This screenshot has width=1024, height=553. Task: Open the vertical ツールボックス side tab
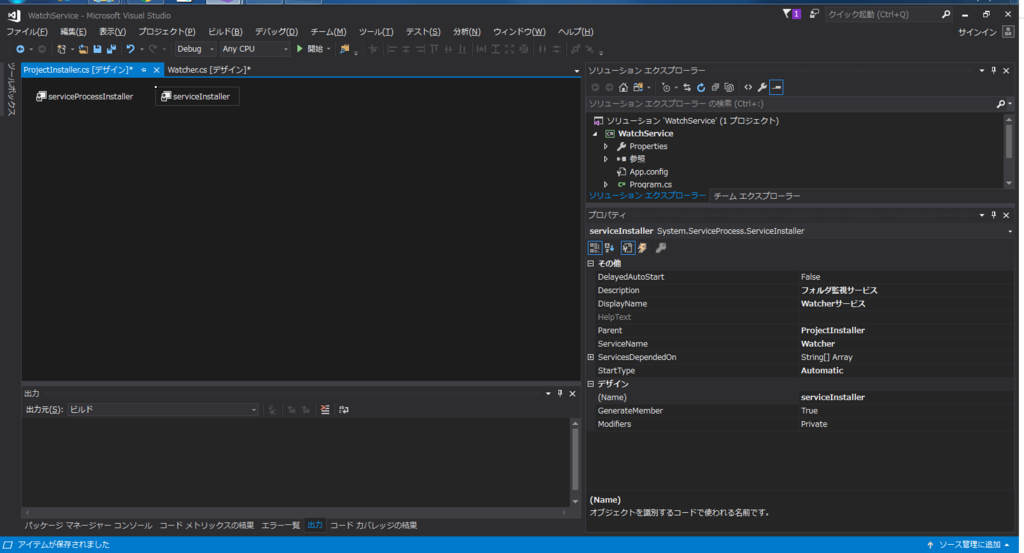11,89
